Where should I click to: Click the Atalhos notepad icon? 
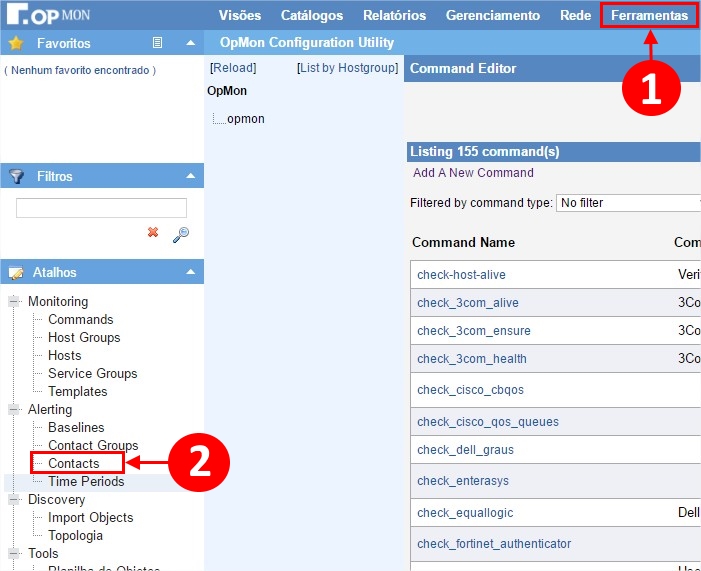click(16, 272)
